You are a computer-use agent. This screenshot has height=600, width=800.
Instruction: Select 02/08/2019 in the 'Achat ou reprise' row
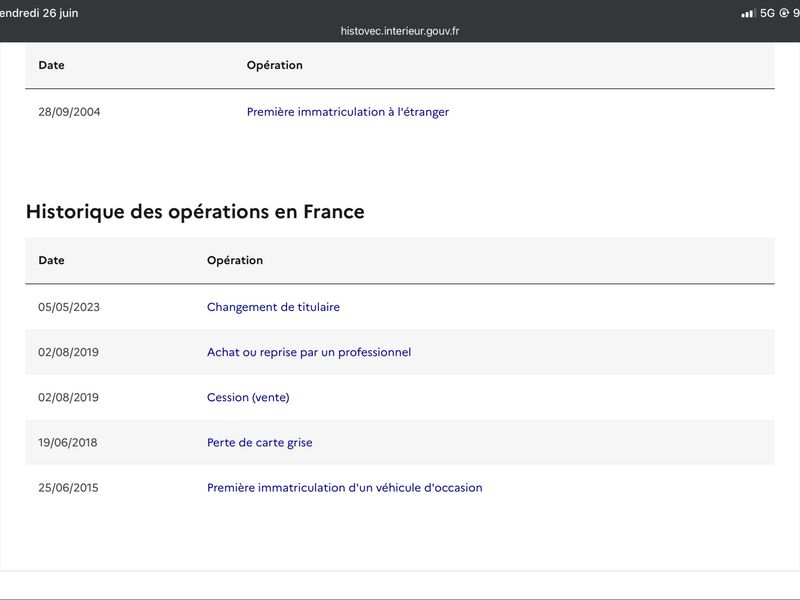pyautogui.click(x=68, y=352)
